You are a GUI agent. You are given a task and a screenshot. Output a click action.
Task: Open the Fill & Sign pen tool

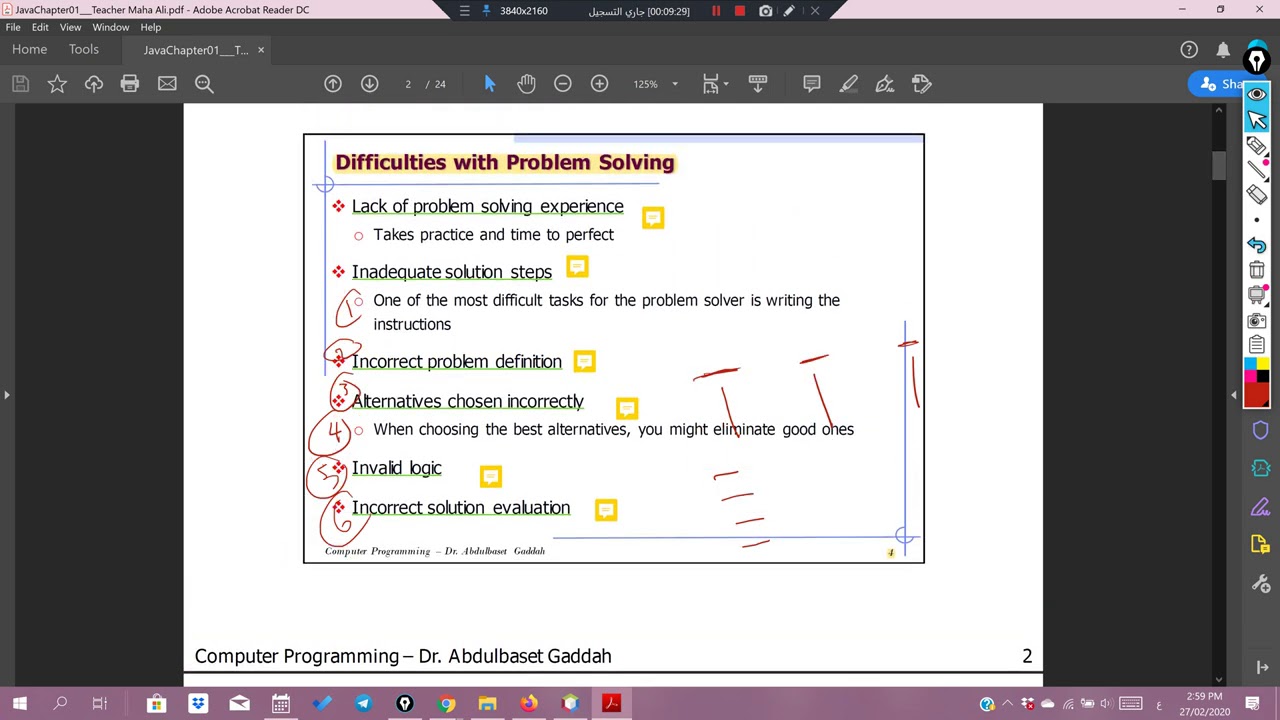tap(1260, 507)
